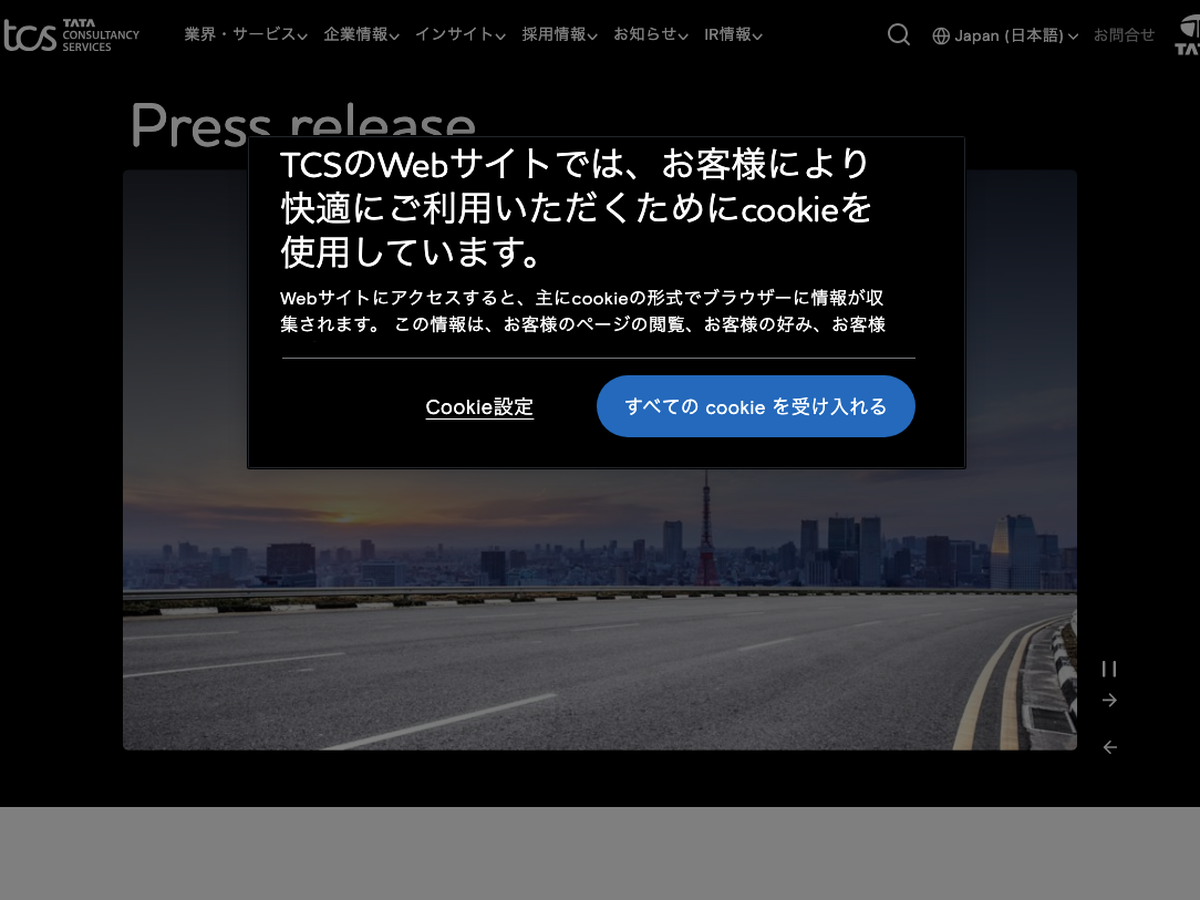1200x900 pixels.
Task: Expand the IR情報 menu
Action: (x=733, y=35)
